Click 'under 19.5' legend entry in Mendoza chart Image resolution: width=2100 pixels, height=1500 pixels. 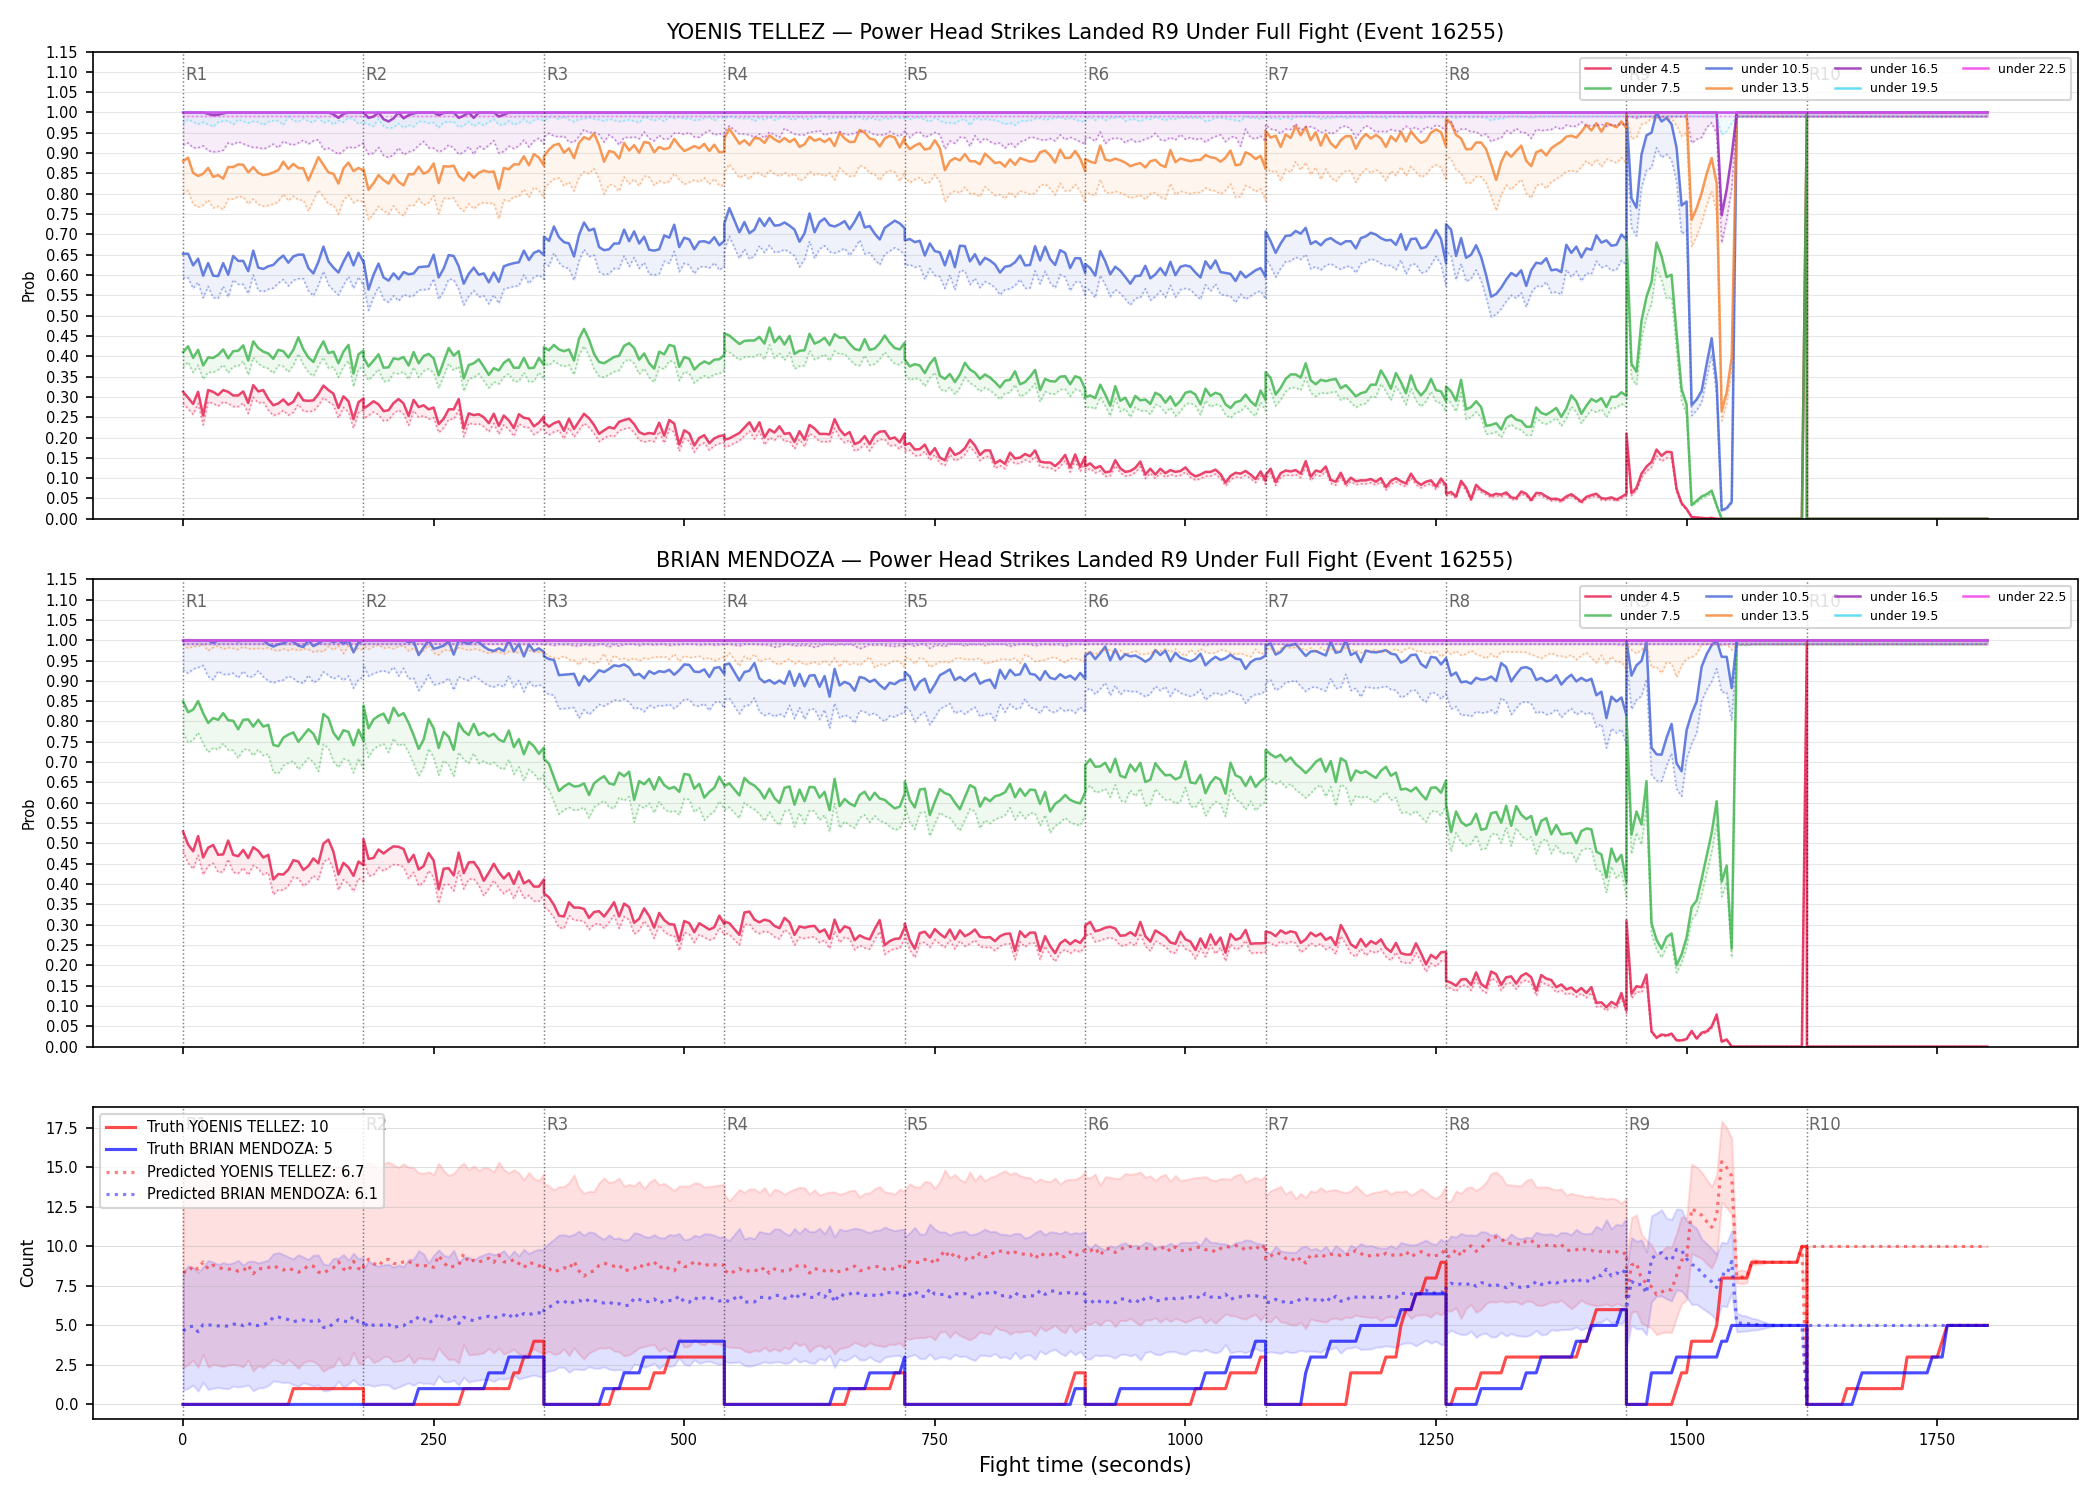click(1886, 616)
